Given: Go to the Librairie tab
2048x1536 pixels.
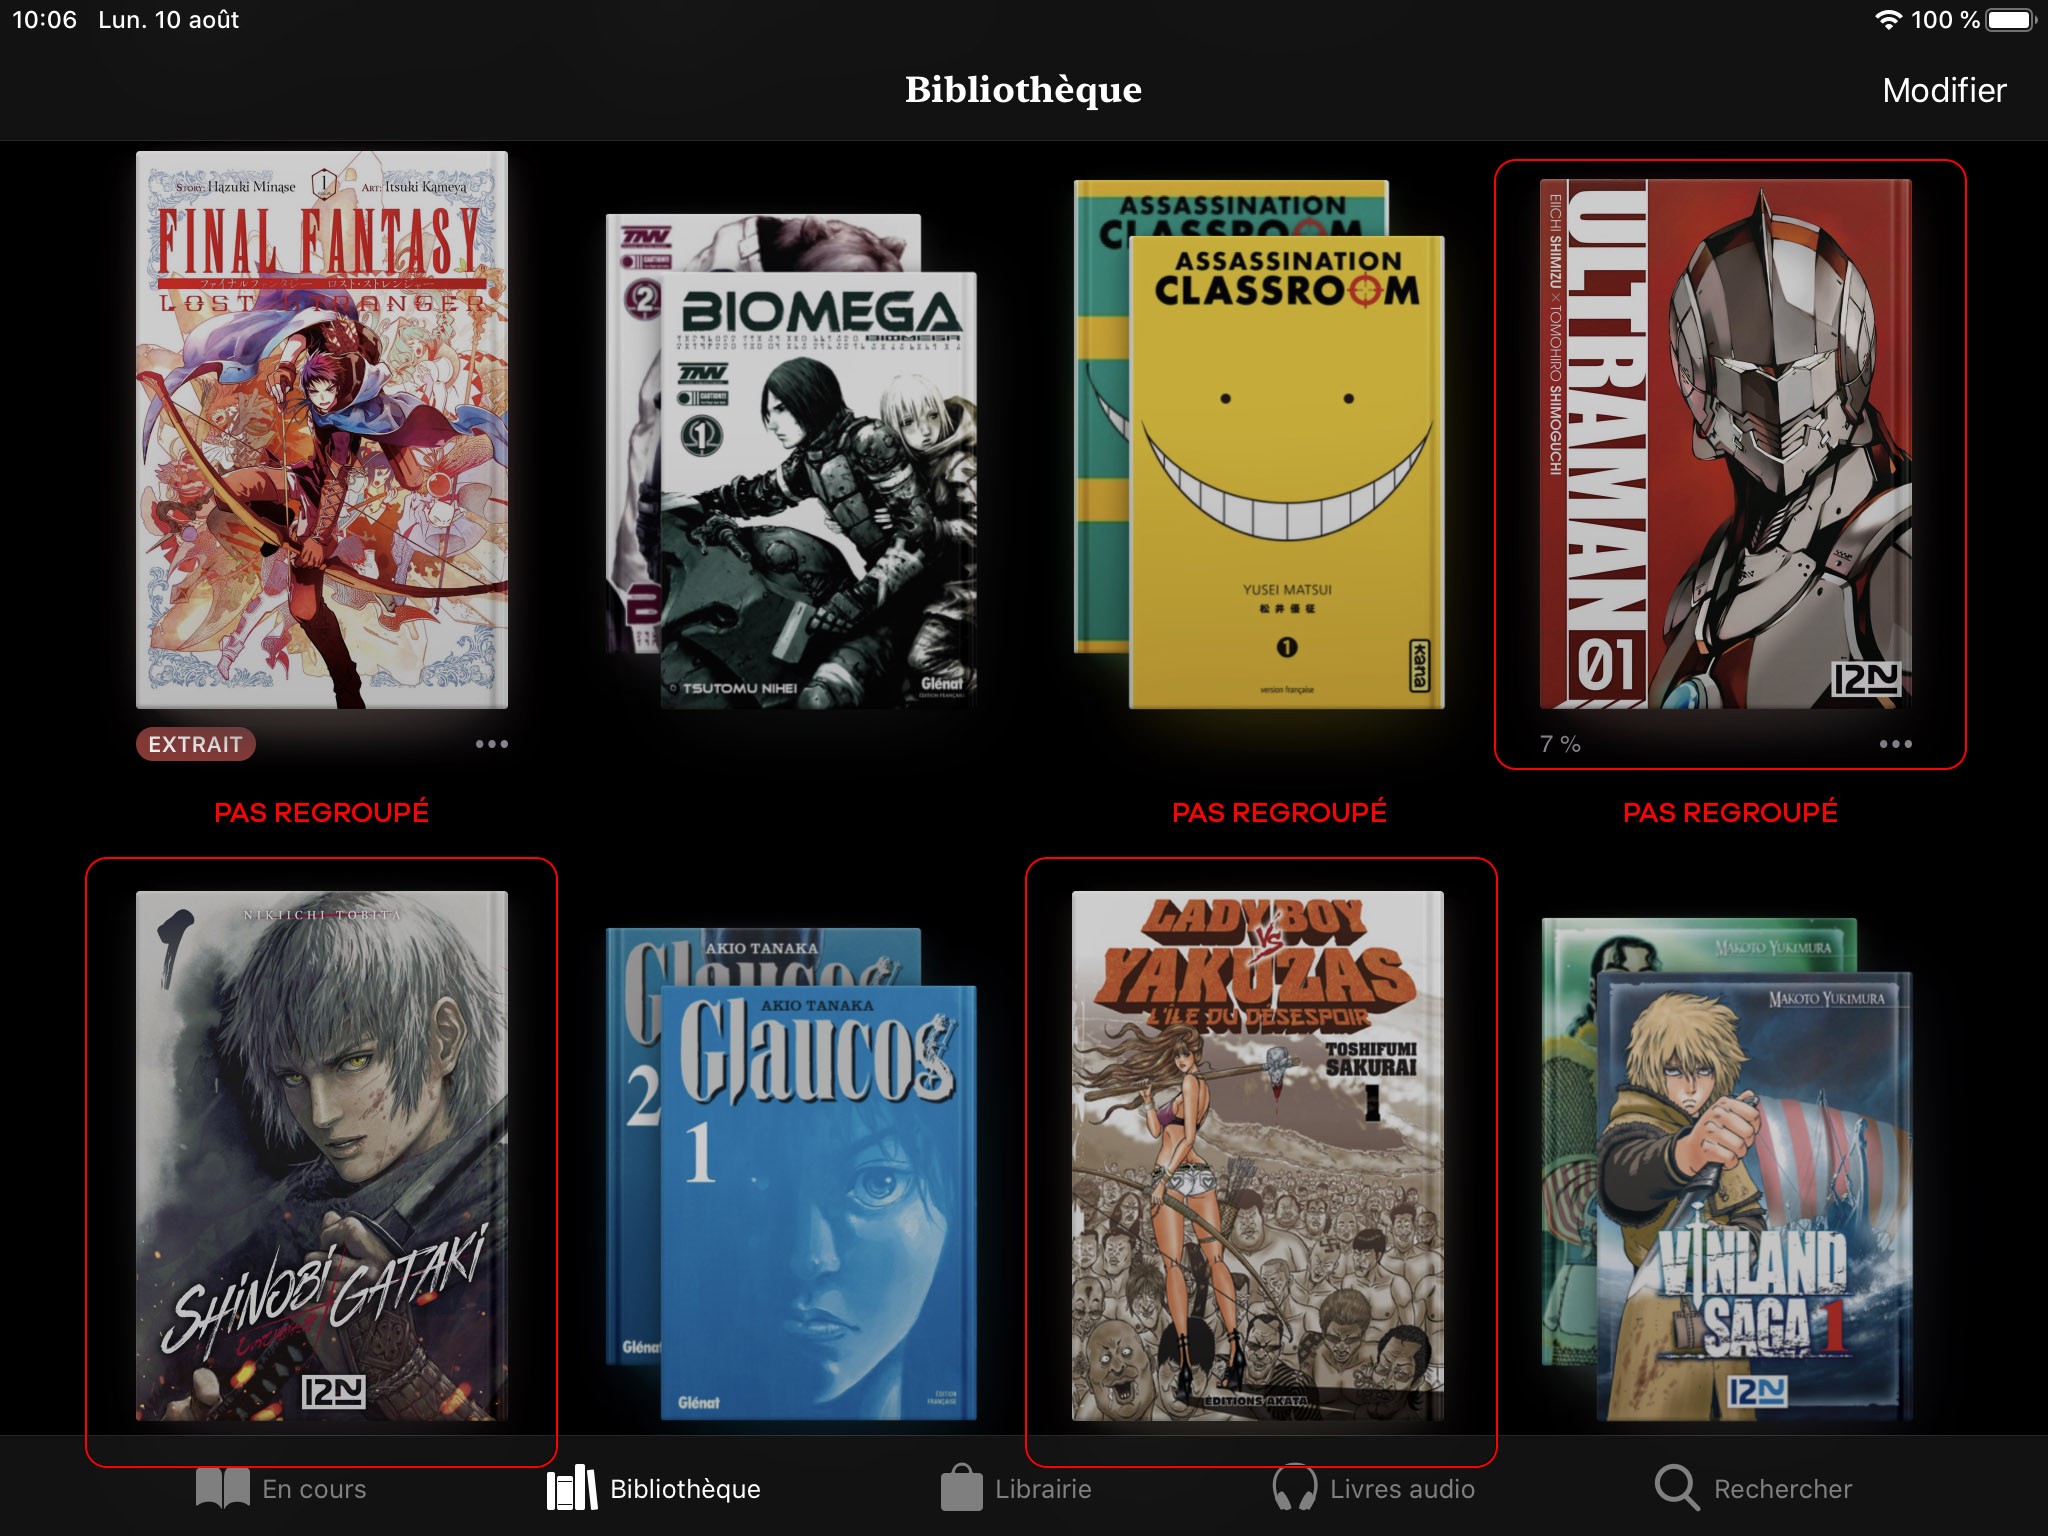Looking at the screenshot, I should (1016, 1488).
